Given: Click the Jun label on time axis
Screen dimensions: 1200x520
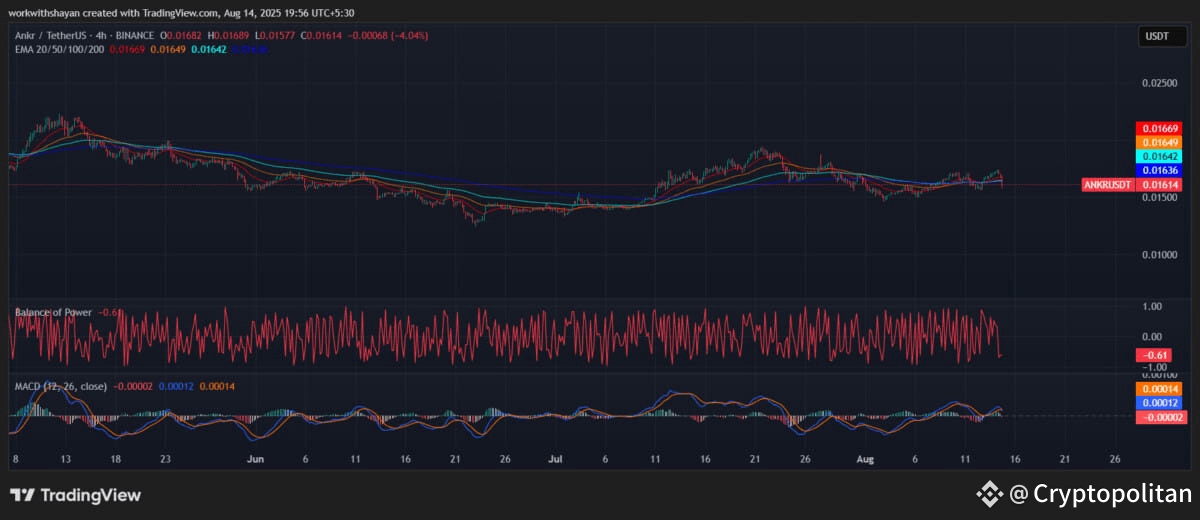Looking at the screenshot, I should pos(255,459).
